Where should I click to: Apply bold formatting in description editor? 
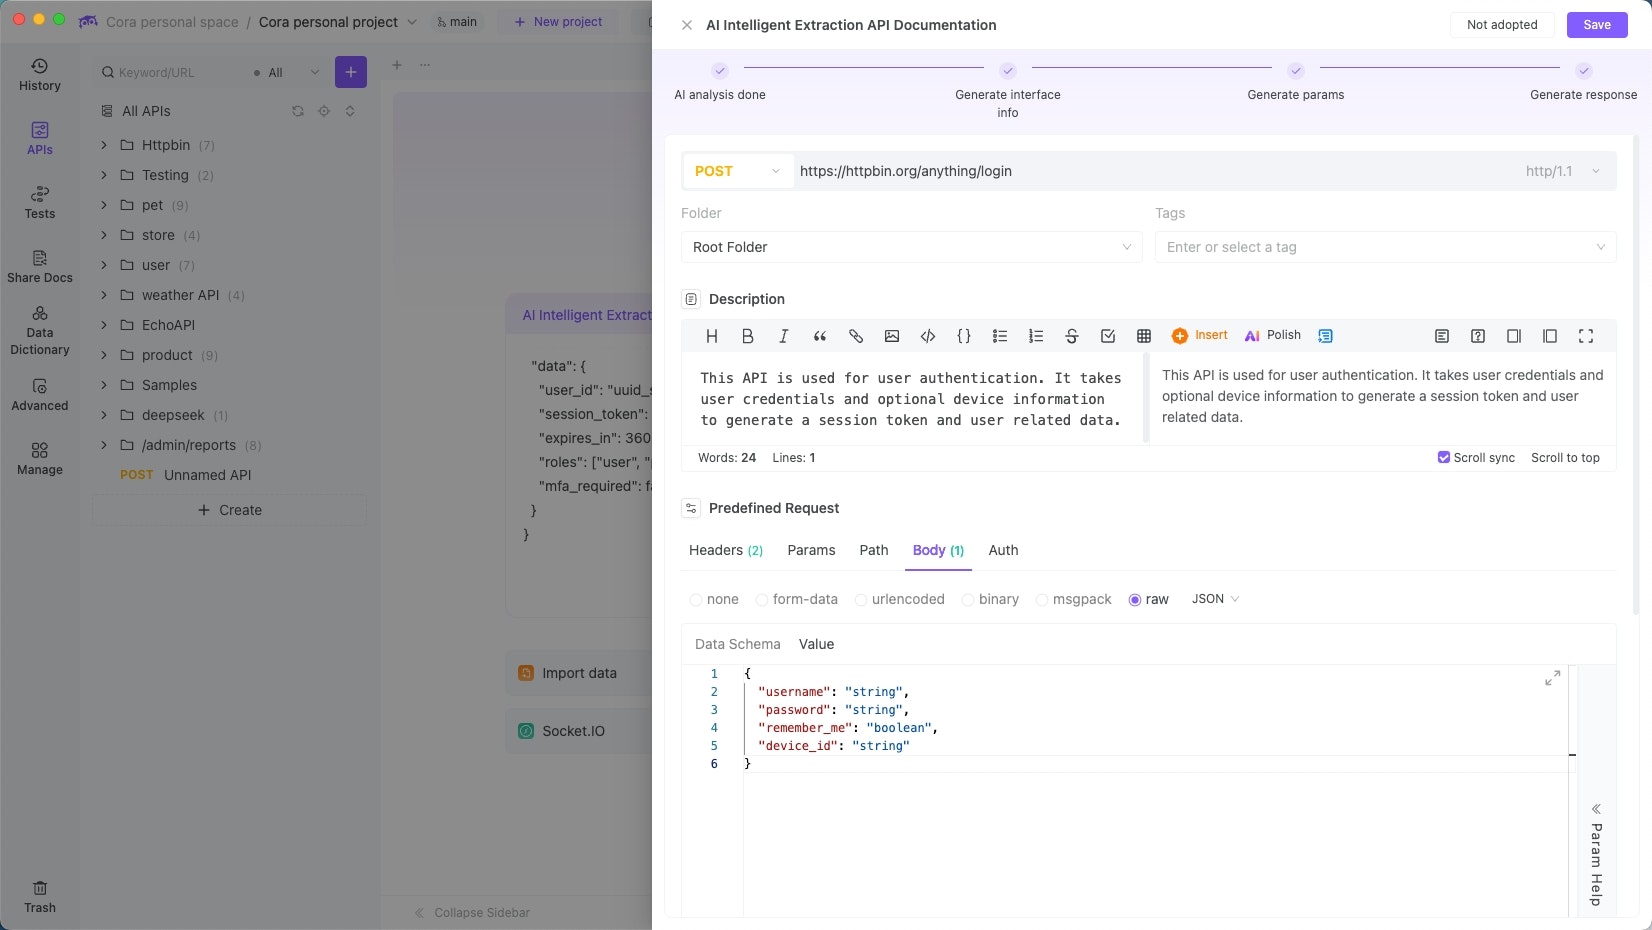748,336
